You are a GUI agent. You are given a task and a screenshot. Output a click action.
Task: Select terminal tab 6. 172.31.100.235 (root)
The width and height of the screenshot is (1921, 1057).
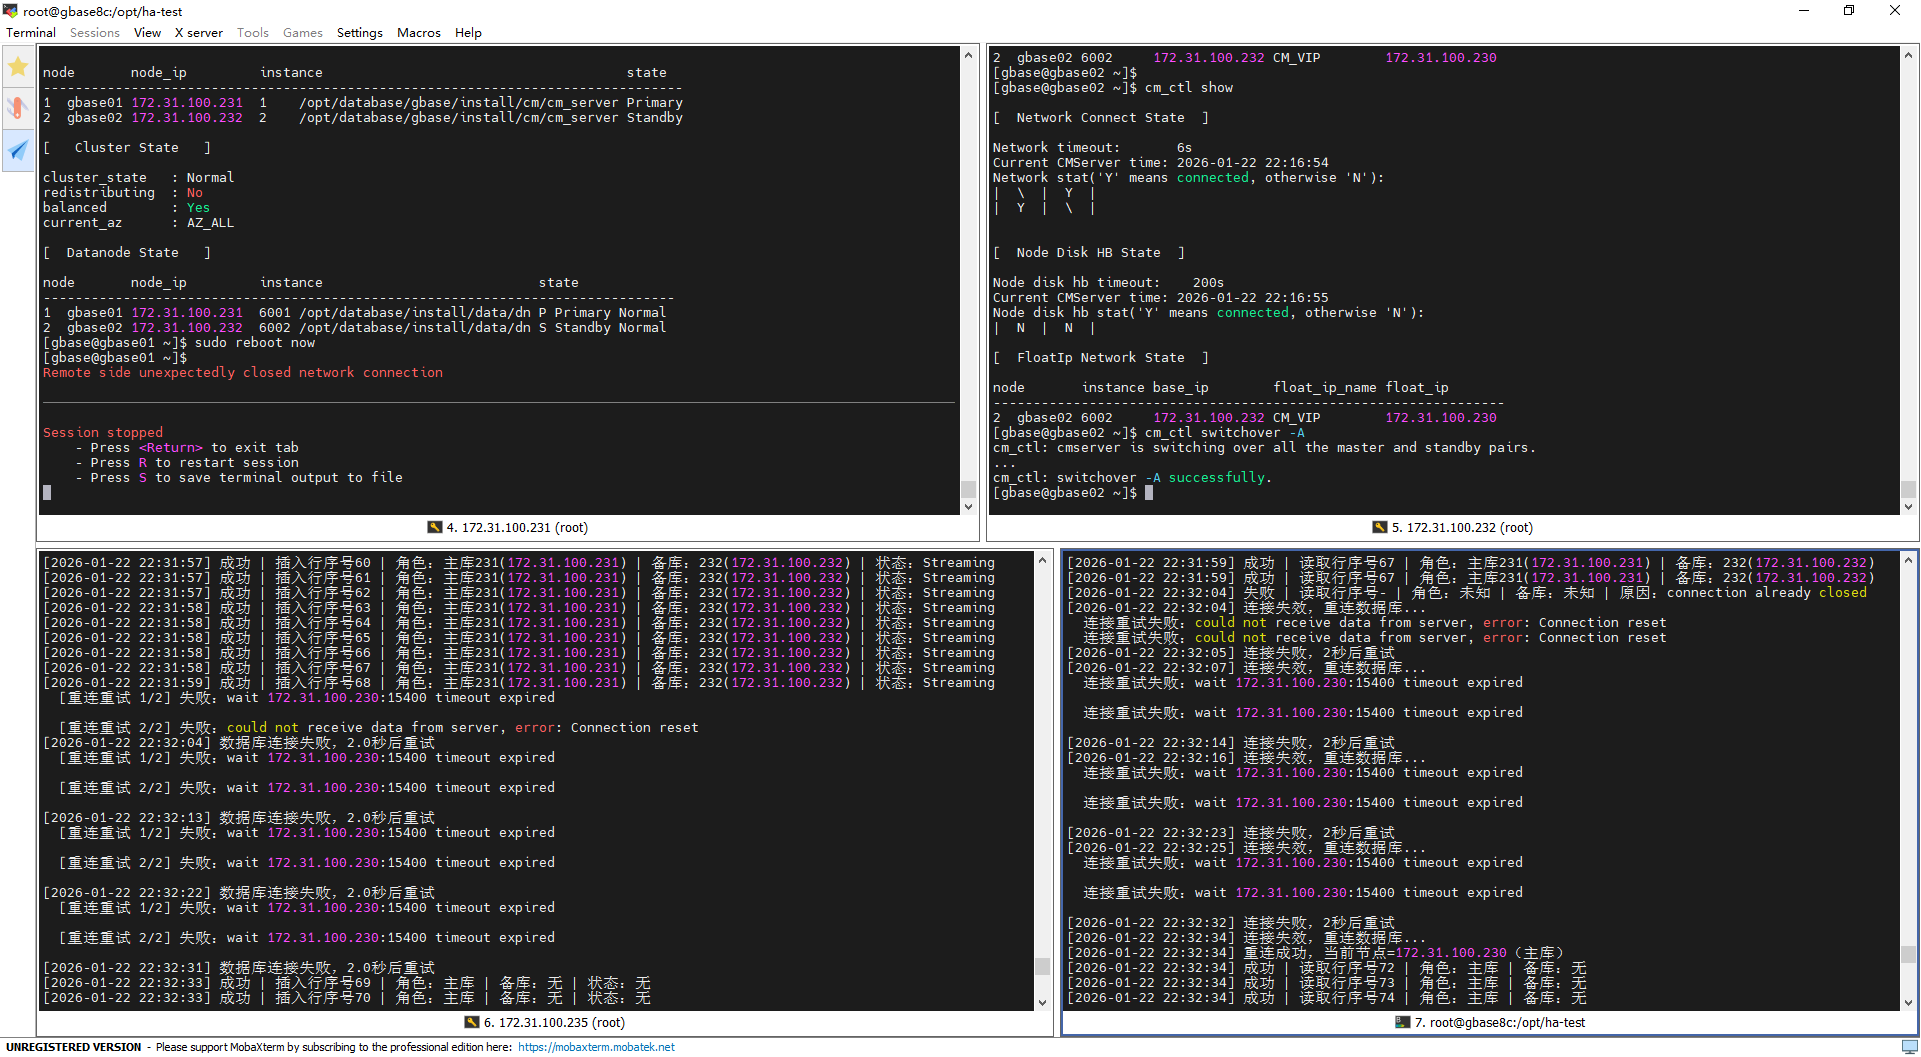(553, 1022)
